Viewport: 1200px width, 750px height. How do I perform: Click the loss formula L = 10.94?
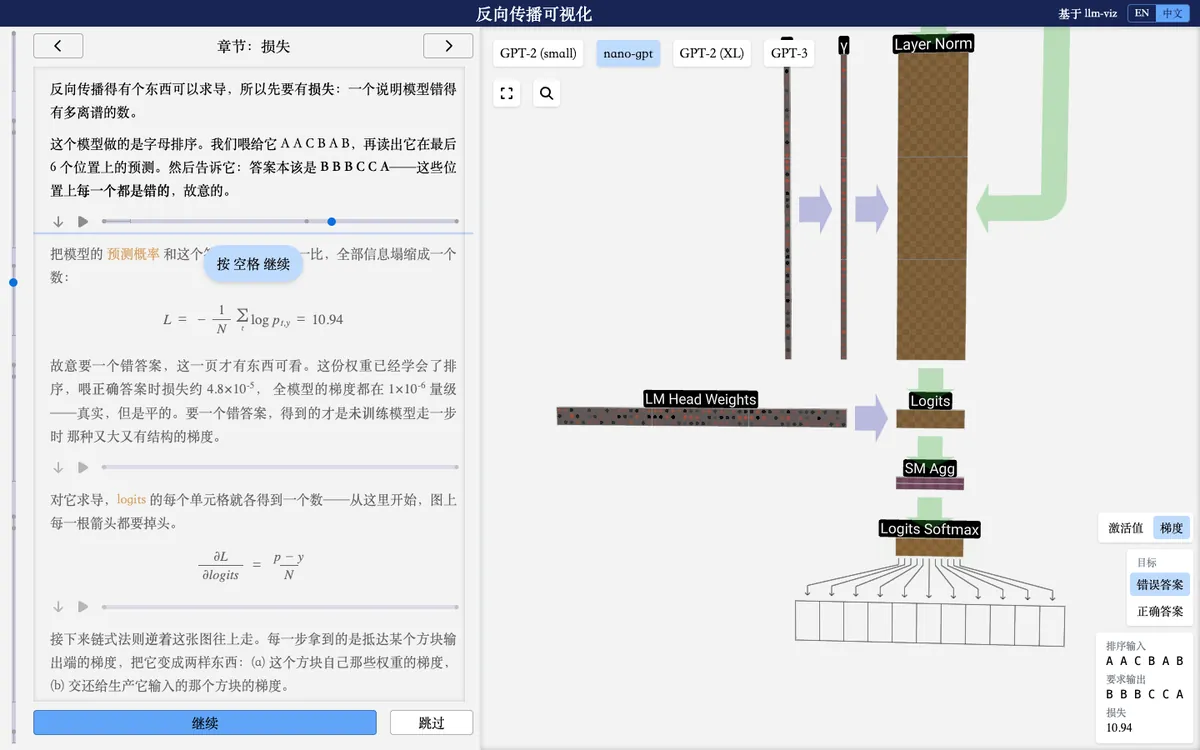(253, 319)
